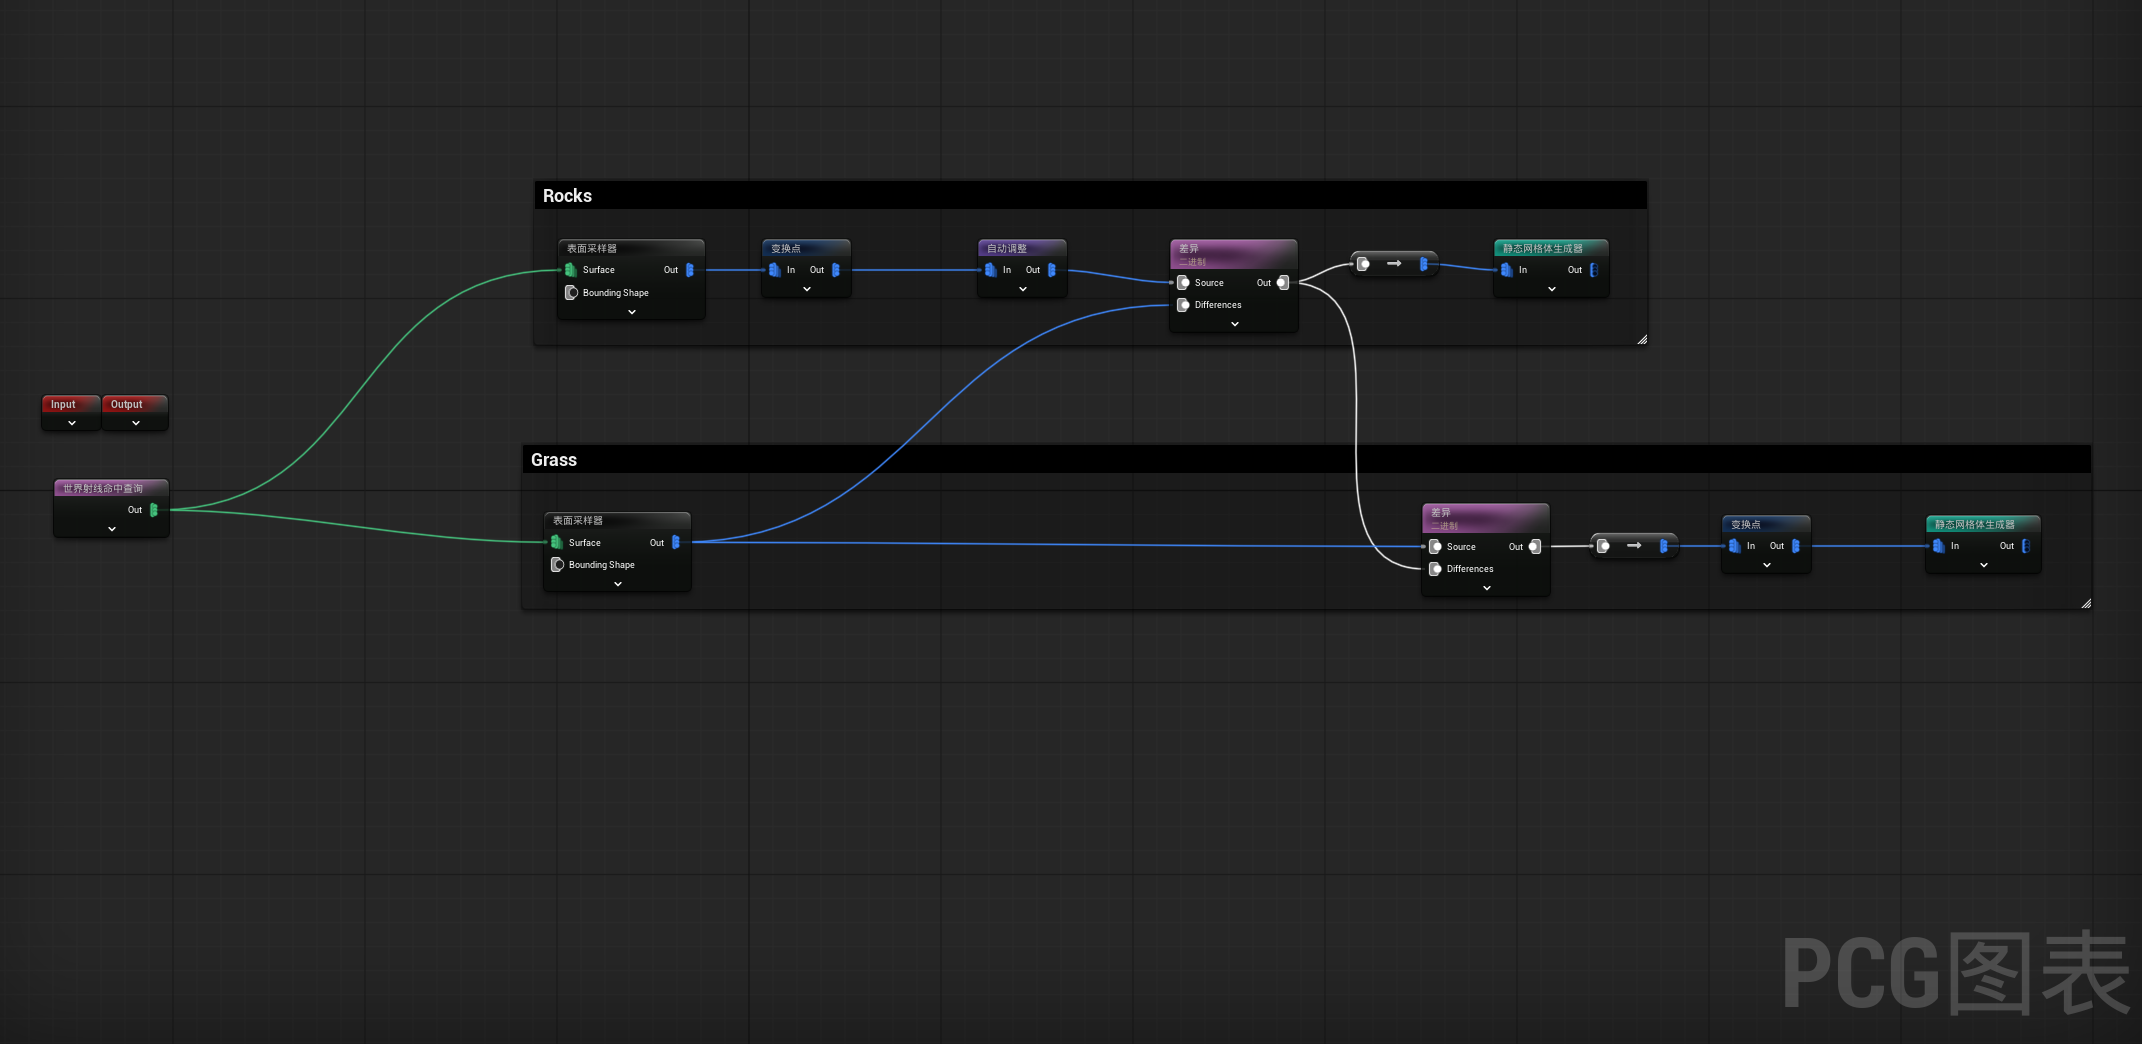Image resolution: width=2142 pixels, height=1044 pixels.
Task: Click In pin of Rocks 静态网格体生成器
Action: (x=1507, y=270)
